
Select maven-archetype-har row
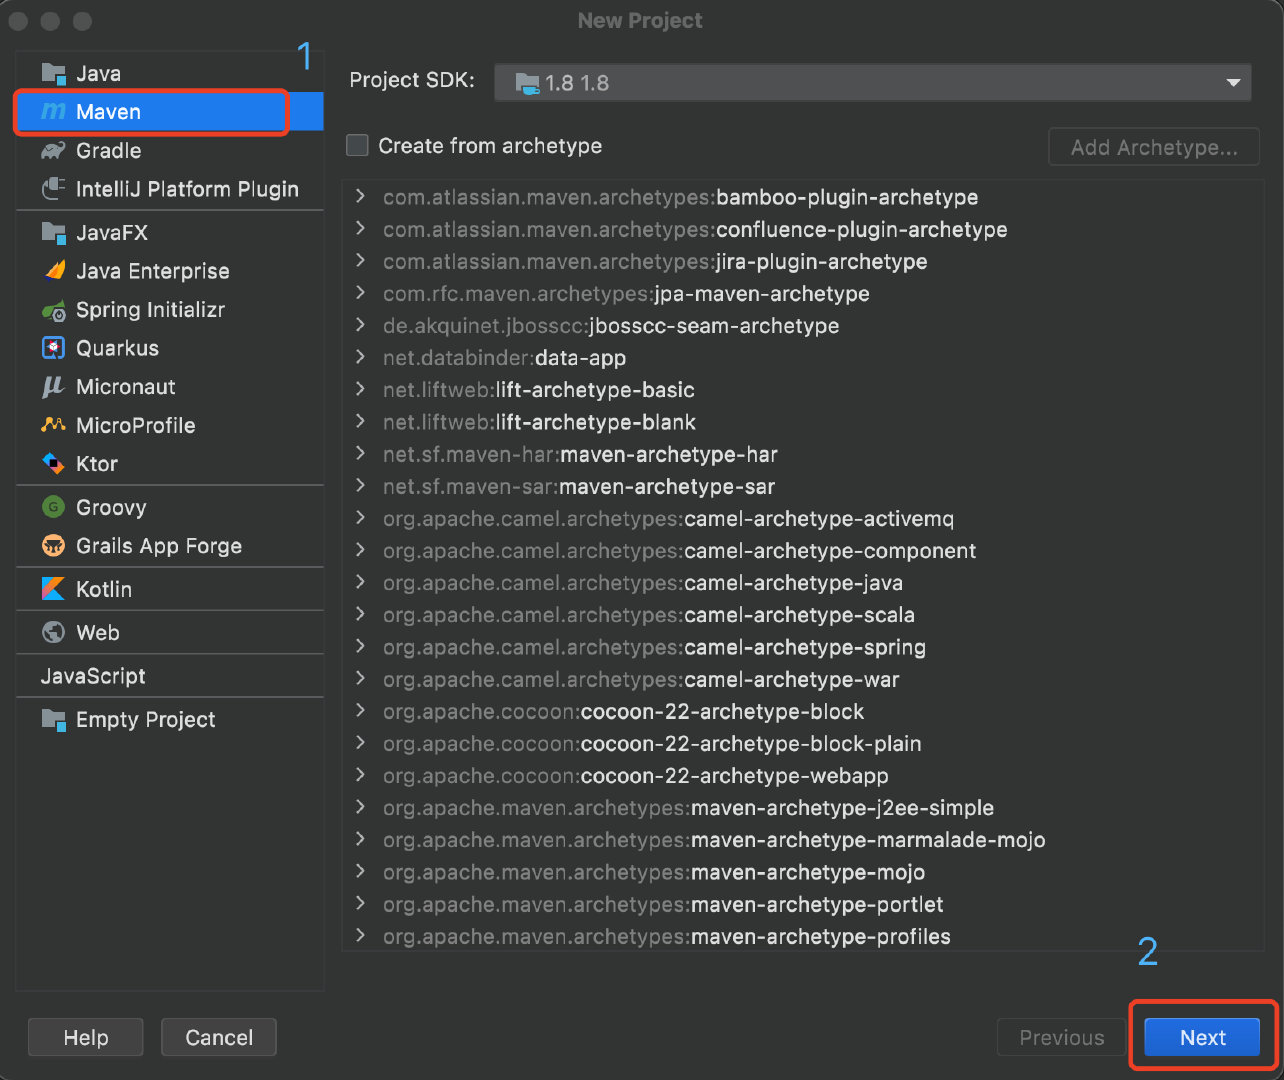802,454
